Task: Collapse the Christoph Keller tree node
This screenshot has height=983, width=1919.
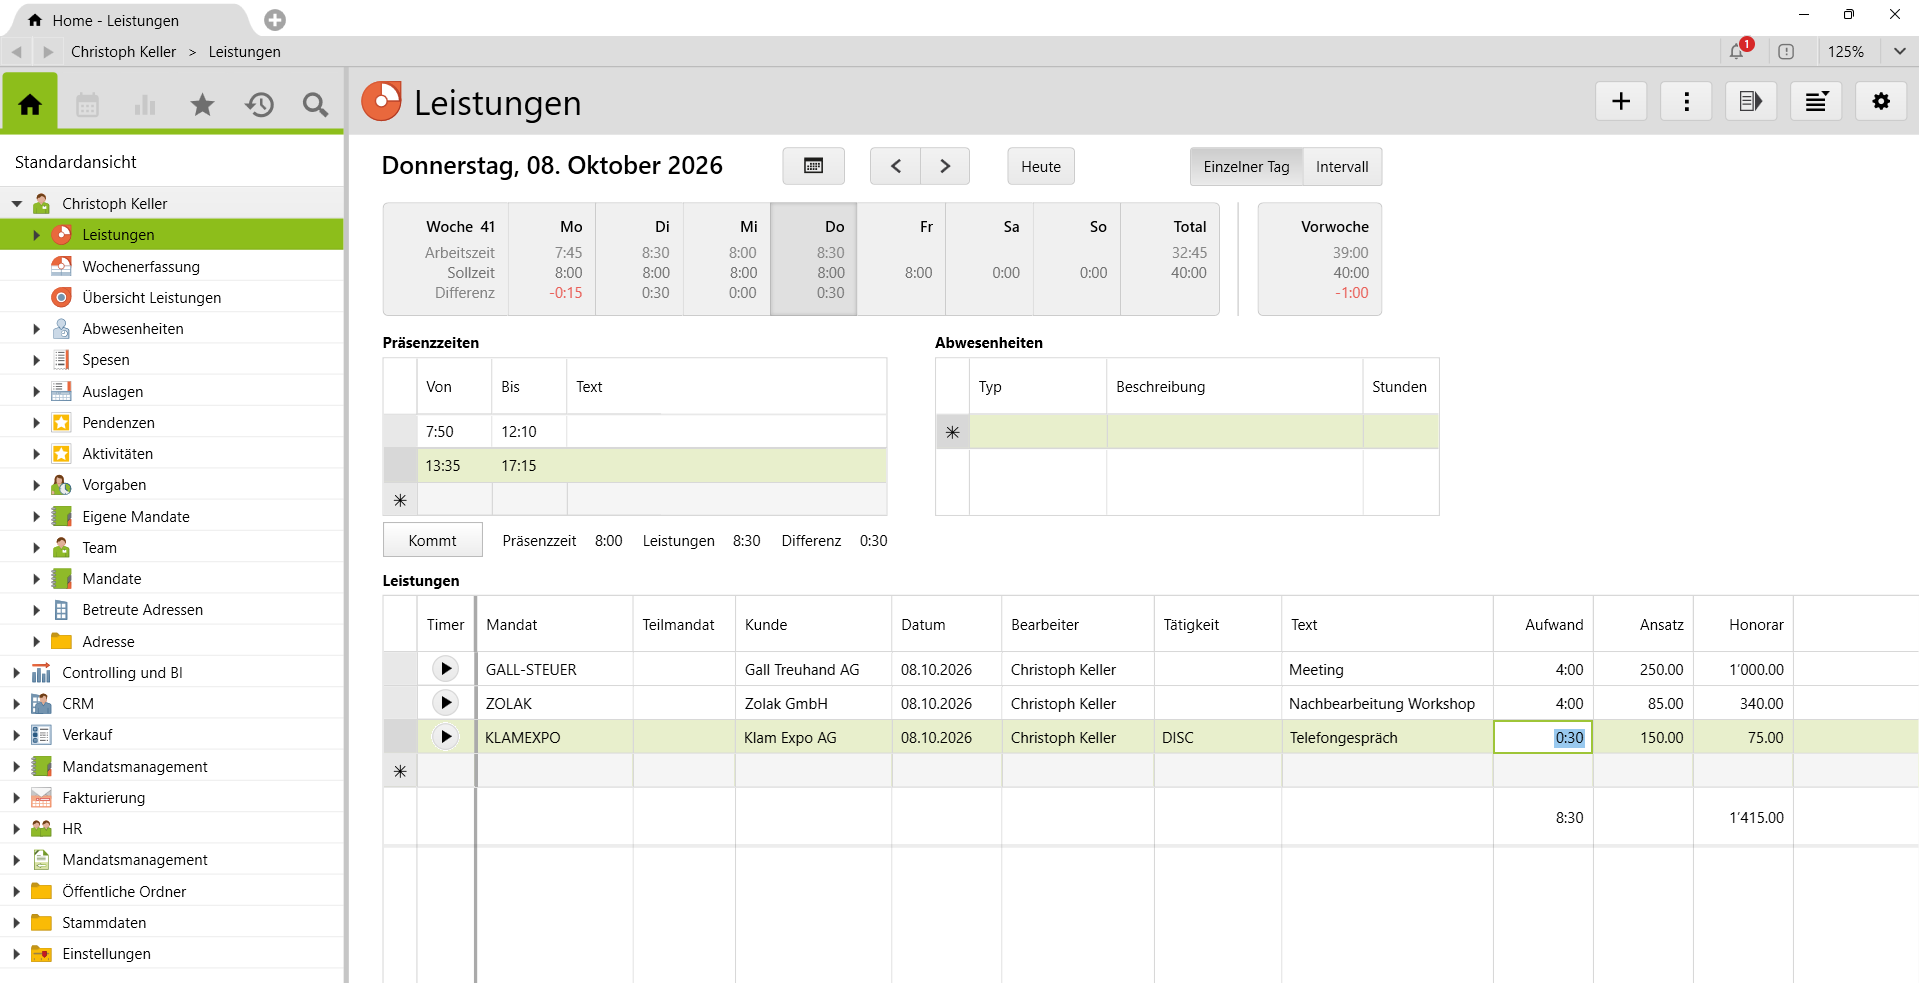Action: 17,203
